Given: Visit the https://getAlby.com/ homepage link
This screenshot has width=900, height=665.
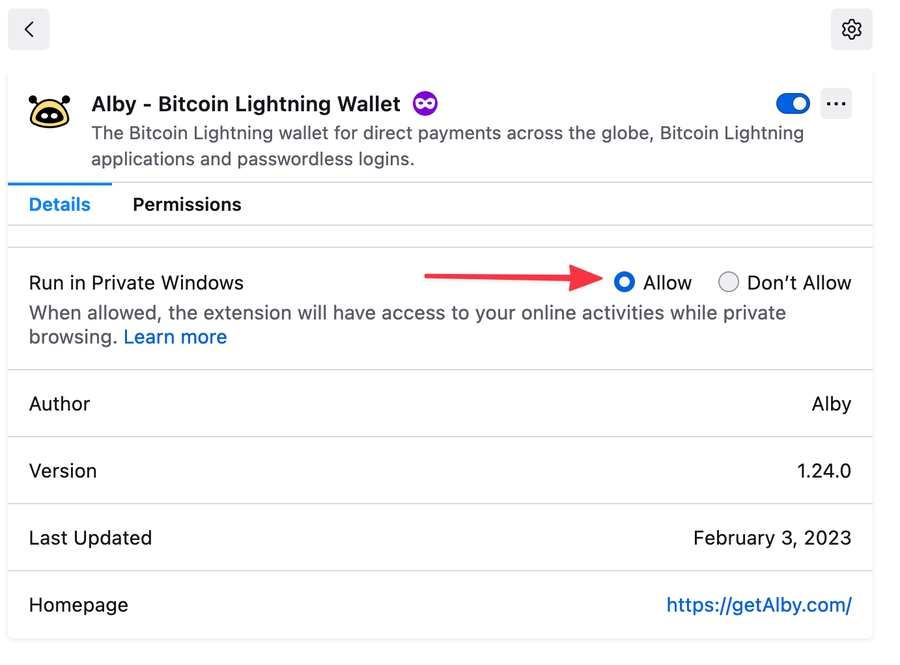Looking at the screenshot, I should [759, 605].
